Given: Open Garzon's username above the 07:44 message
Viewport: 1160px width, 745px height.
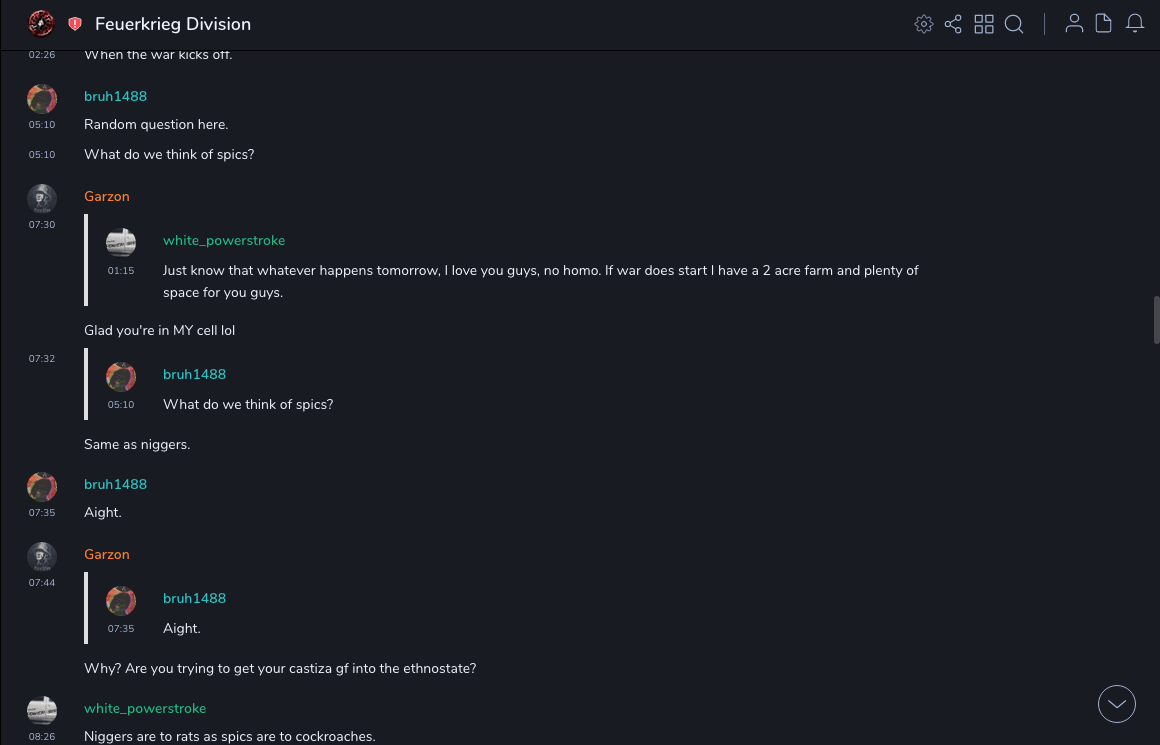Looking at the screenshot, I should pyautogui.click(x=107, y=555).
